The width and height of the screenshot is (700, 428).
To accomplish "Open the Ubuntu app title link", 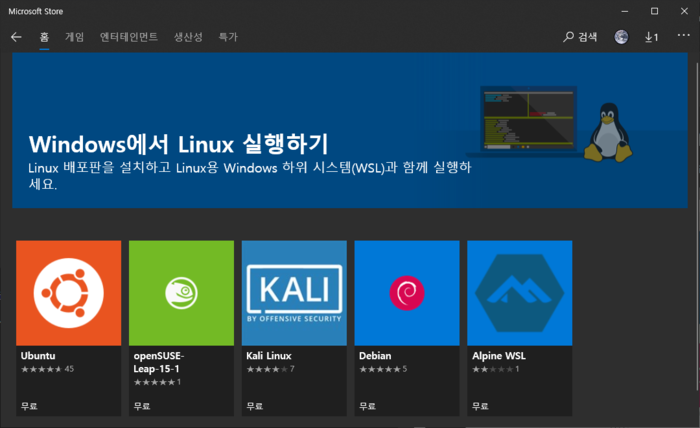I will tap(38, 356).
